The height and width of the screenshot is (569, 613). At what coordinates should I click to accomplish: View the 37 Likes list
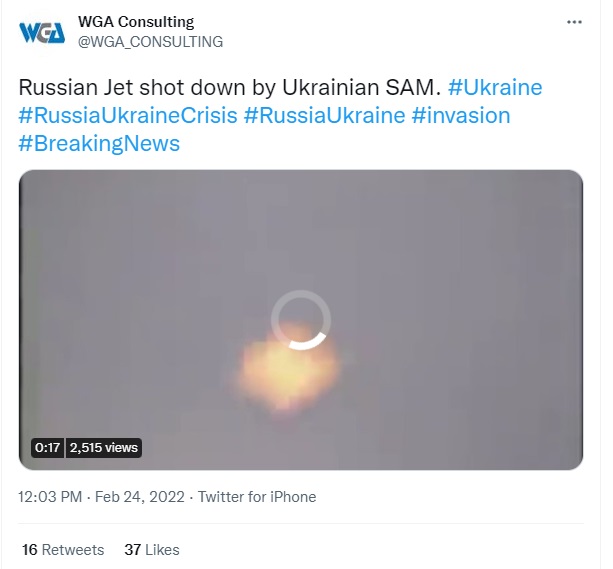[x=152, y=550]
